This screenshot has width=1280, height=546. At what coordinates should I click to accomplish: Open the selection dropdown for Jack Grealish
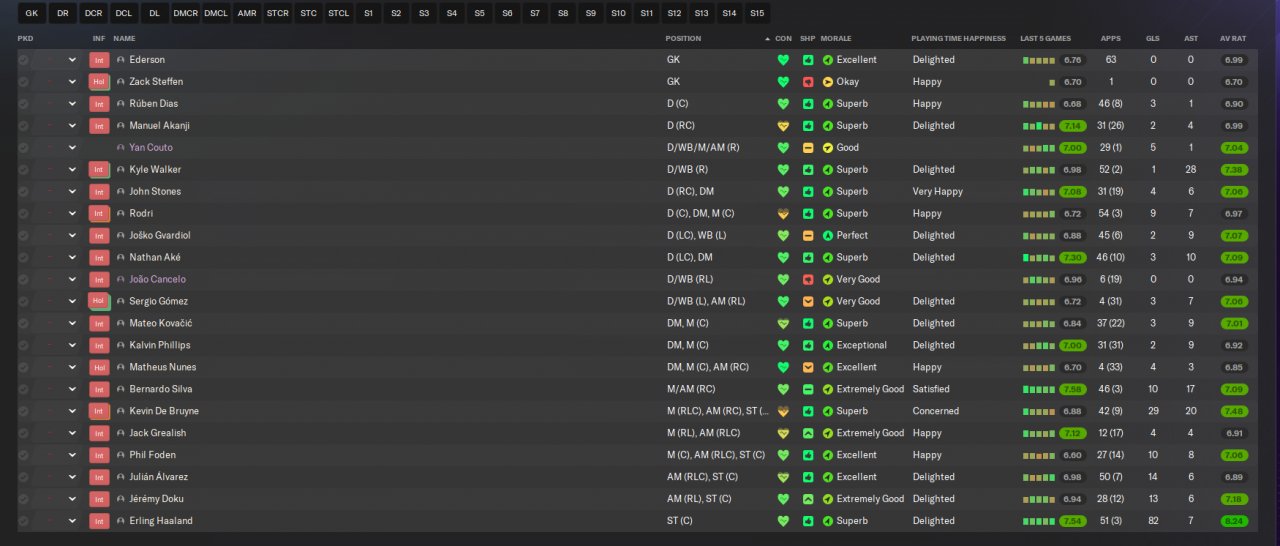[x=72, y=434]
